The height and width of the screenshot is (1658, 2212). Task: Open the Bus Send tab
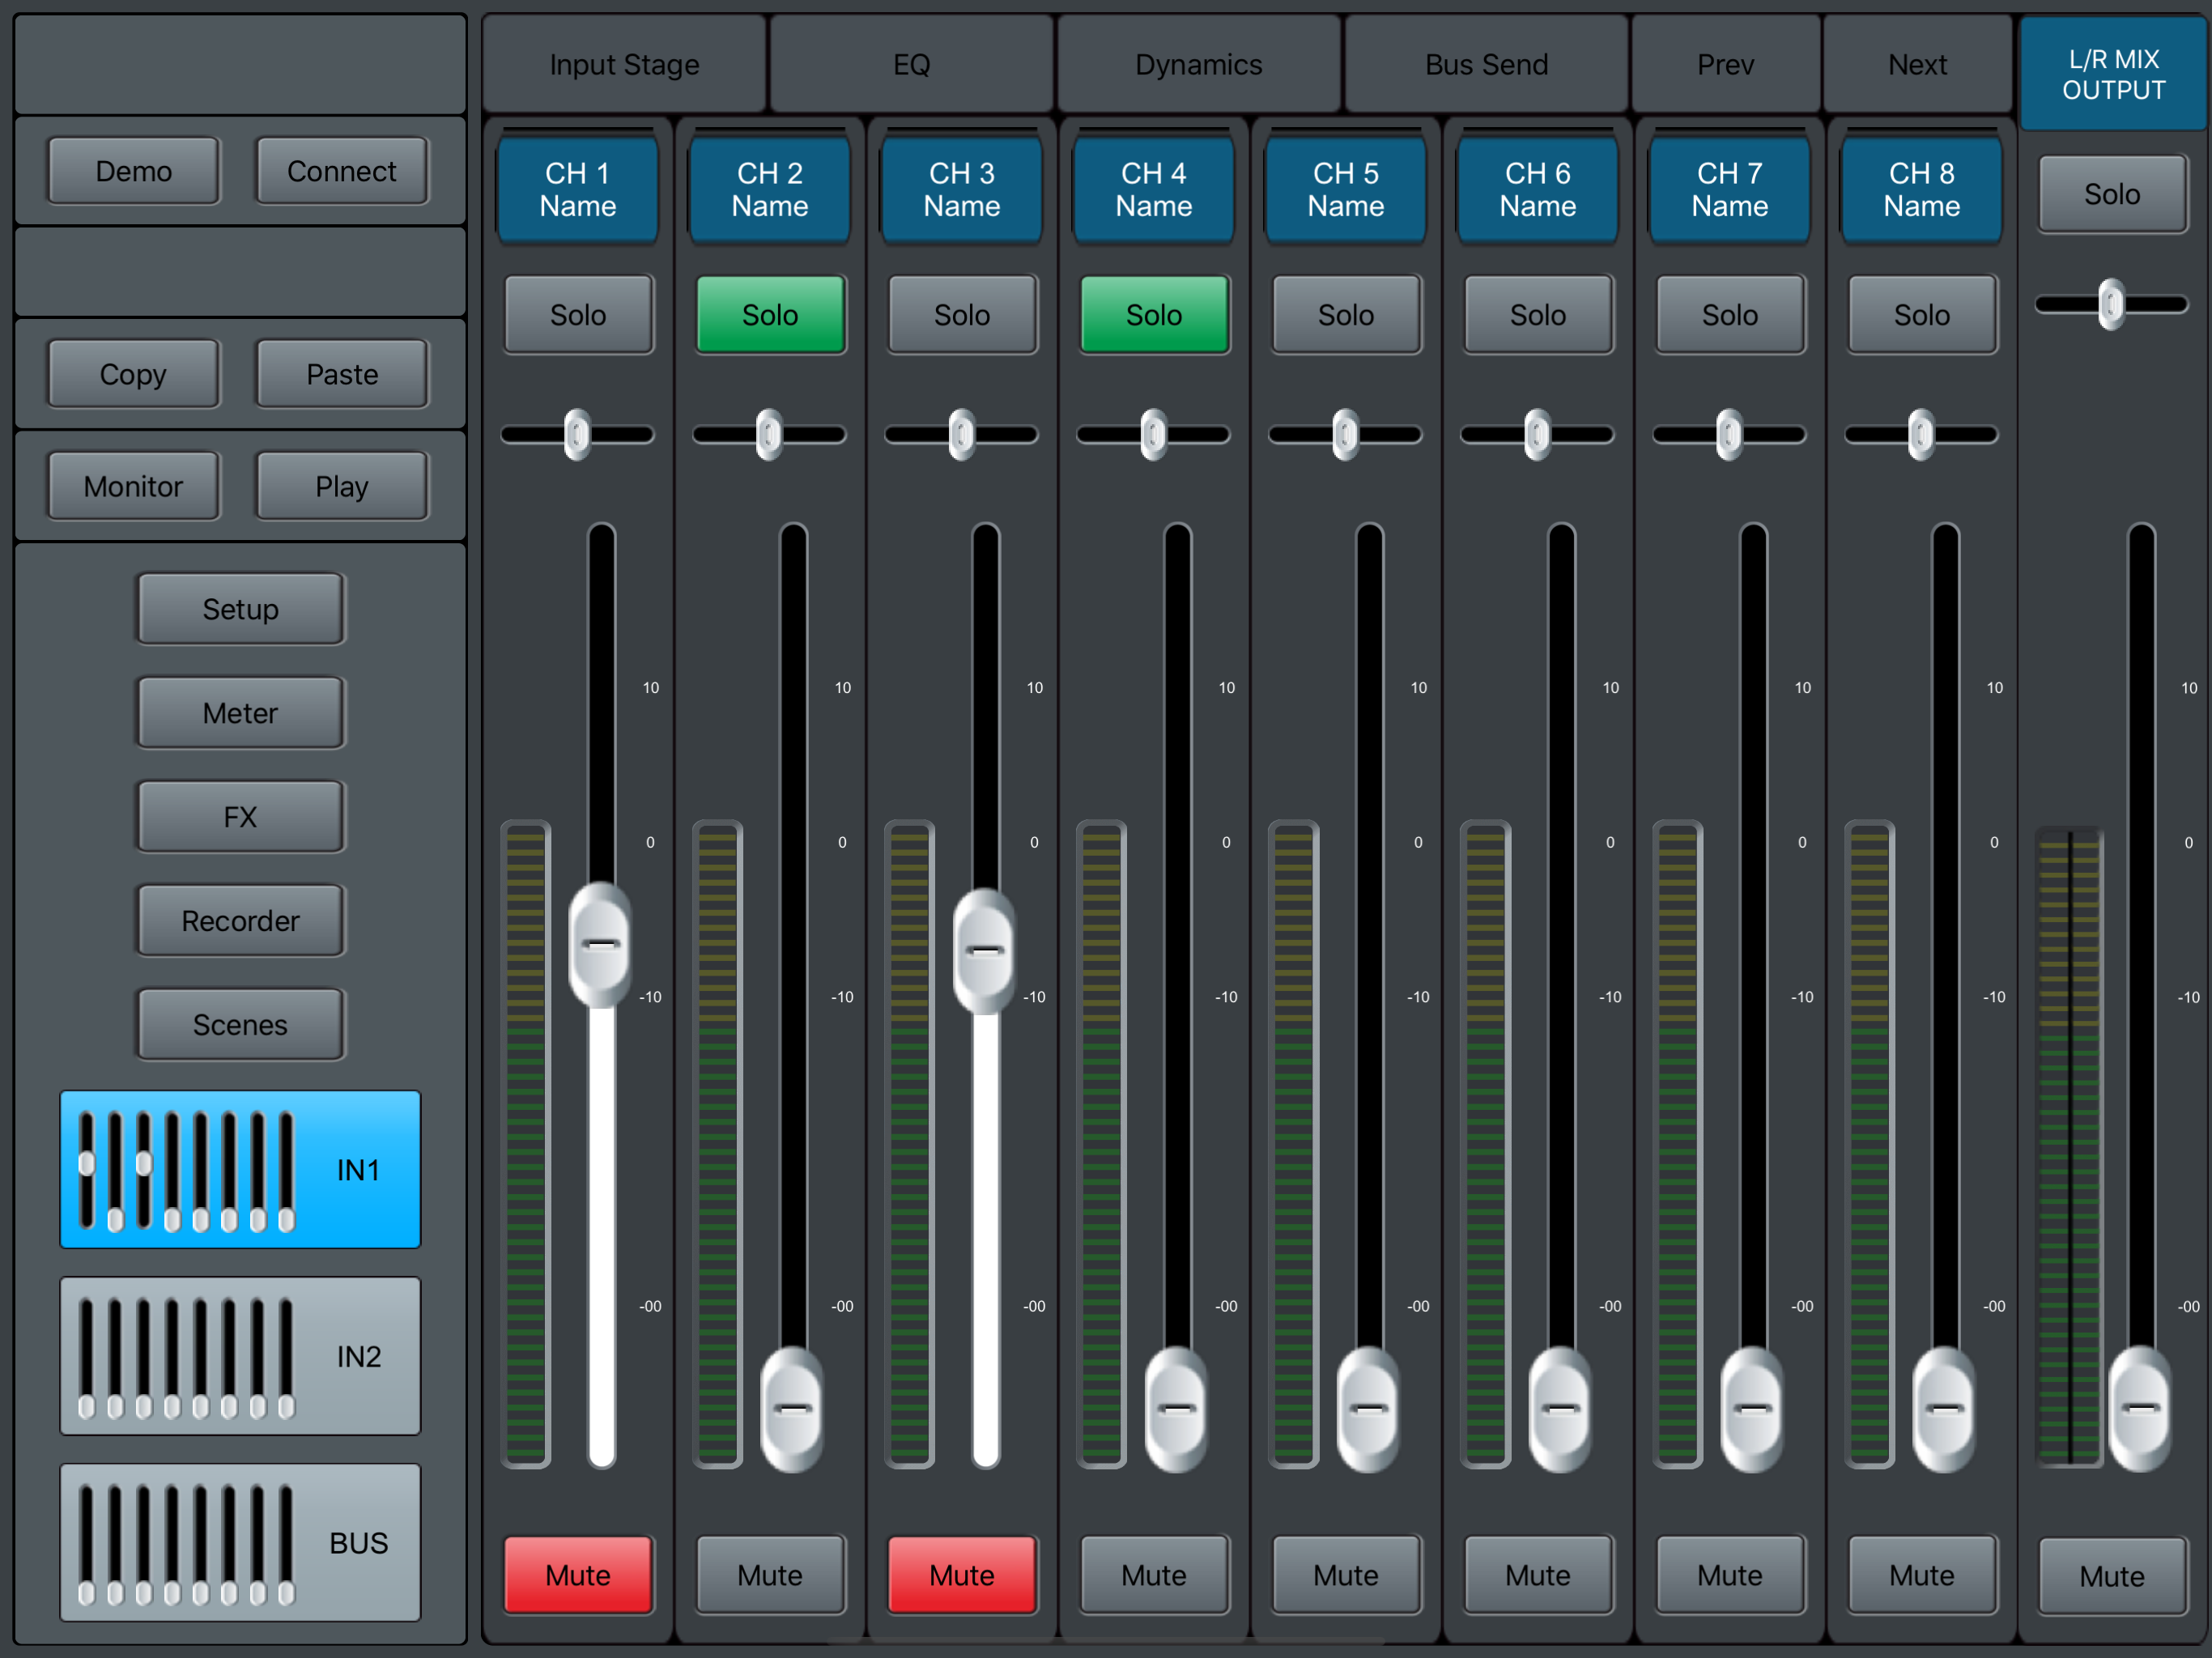(1486, 65)
